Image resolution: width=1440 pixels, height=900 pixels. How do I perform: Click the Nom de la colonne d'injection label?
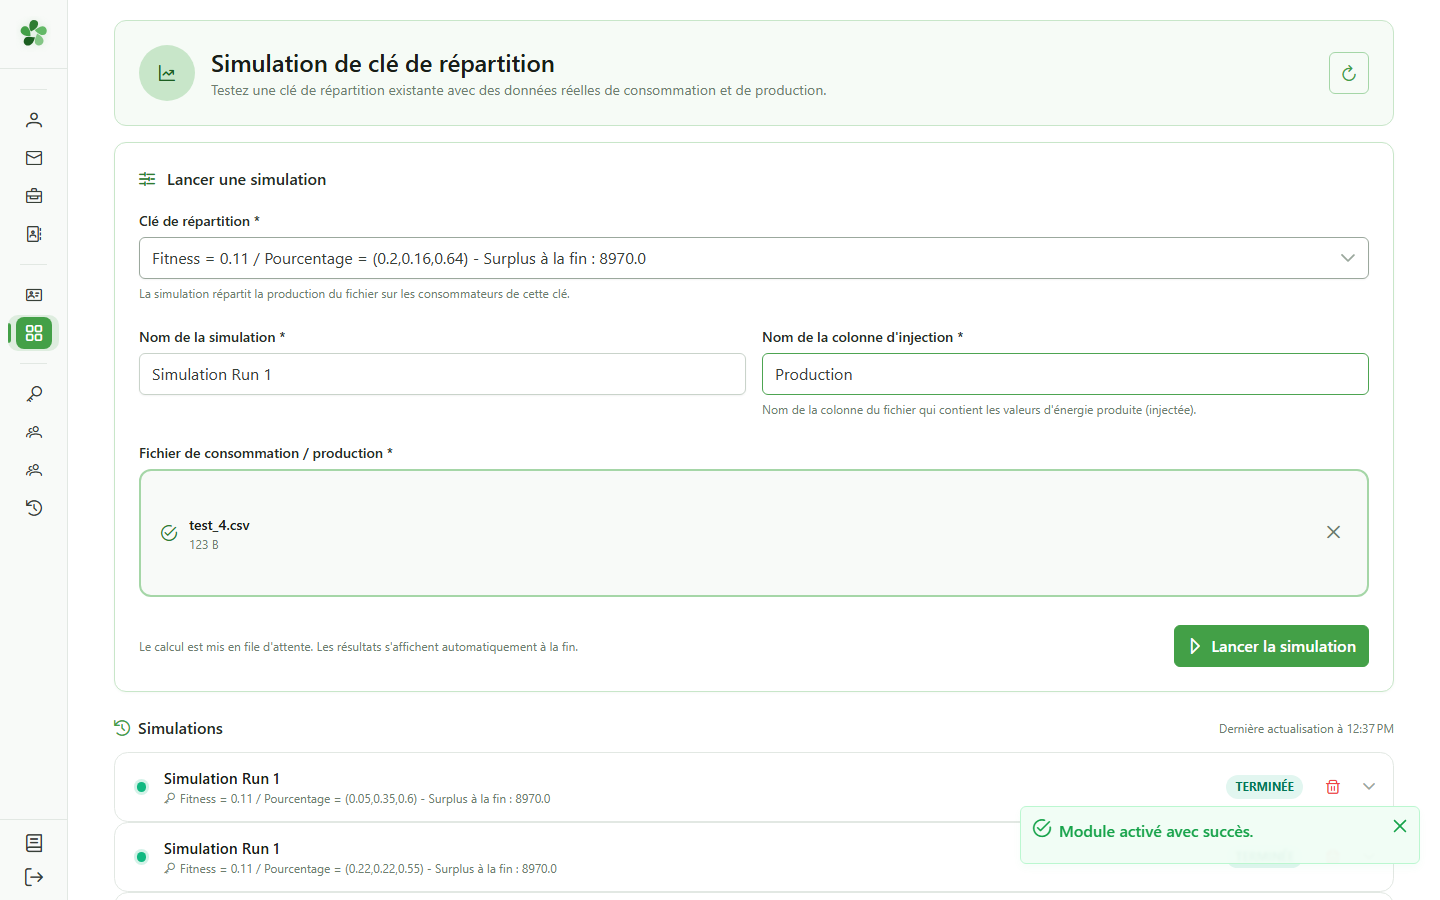(x=862, y=337)
